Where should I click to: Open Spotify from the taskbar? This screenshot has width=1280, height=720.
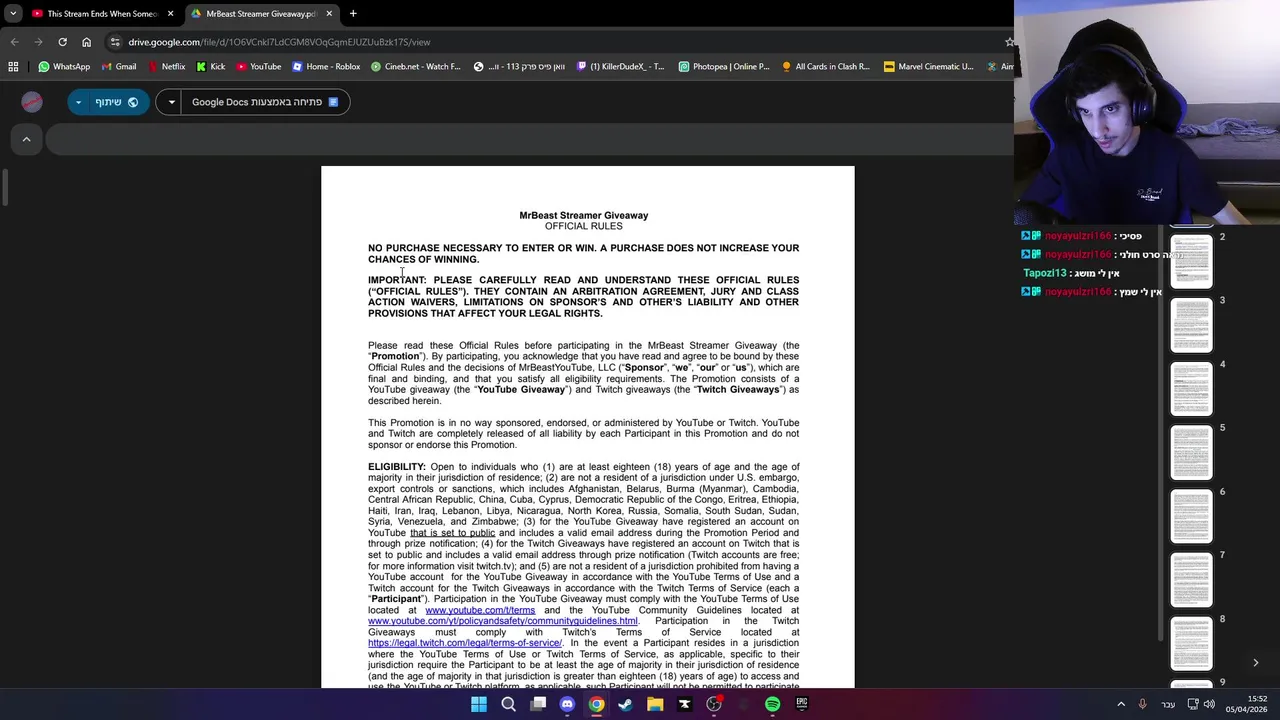pyautogui.click(x=772, y=704)
